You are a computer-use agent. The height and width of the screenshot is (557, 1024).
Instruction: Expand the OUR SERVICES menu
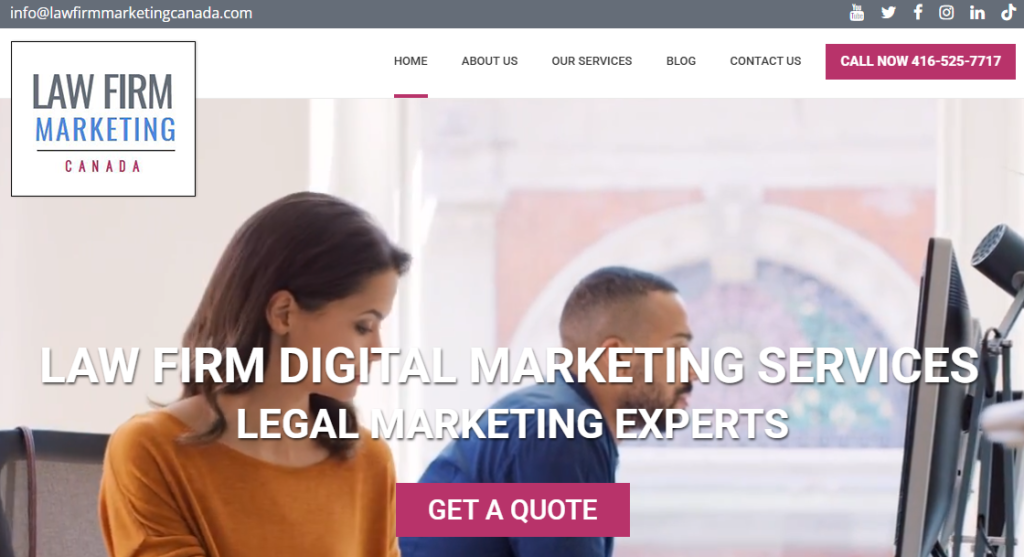pos(592,61)
